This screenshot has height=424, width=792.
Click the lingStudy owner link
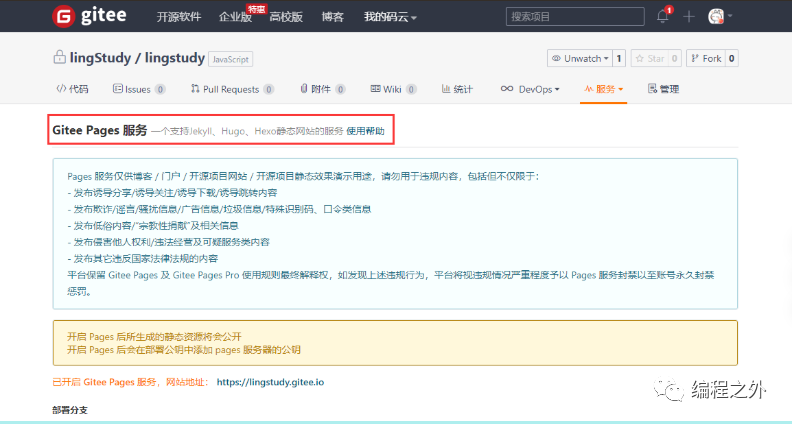100,58
